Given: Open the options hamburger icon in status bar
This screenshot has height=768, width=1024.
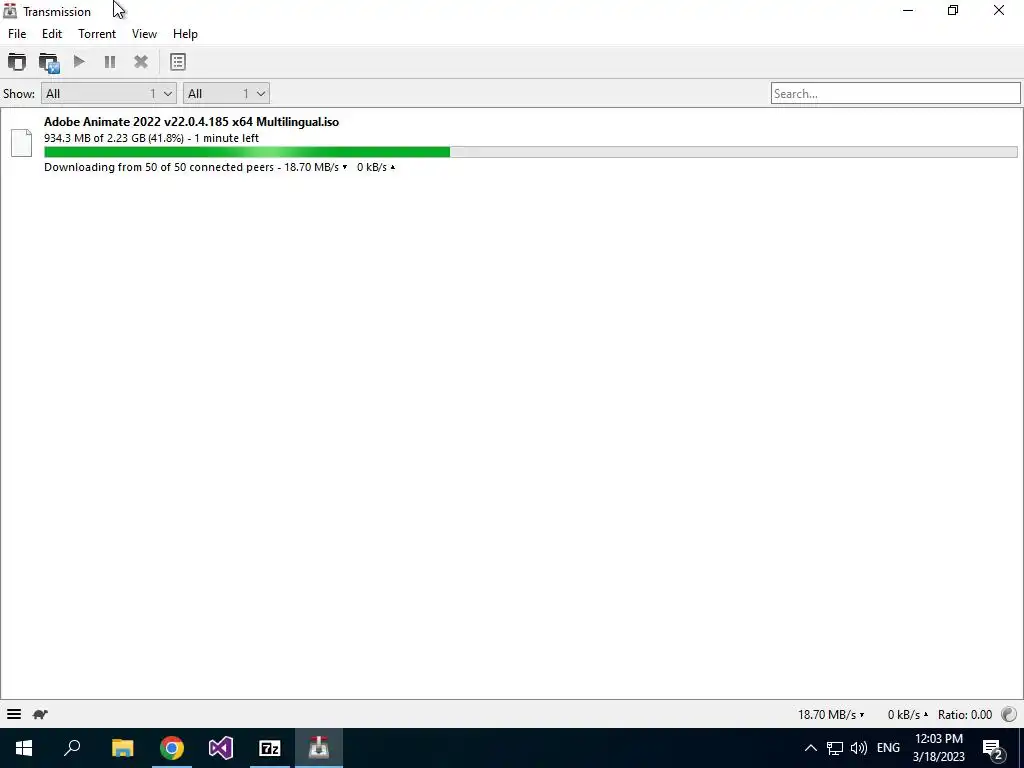Looking at the screenshot, I should [14, 714].
